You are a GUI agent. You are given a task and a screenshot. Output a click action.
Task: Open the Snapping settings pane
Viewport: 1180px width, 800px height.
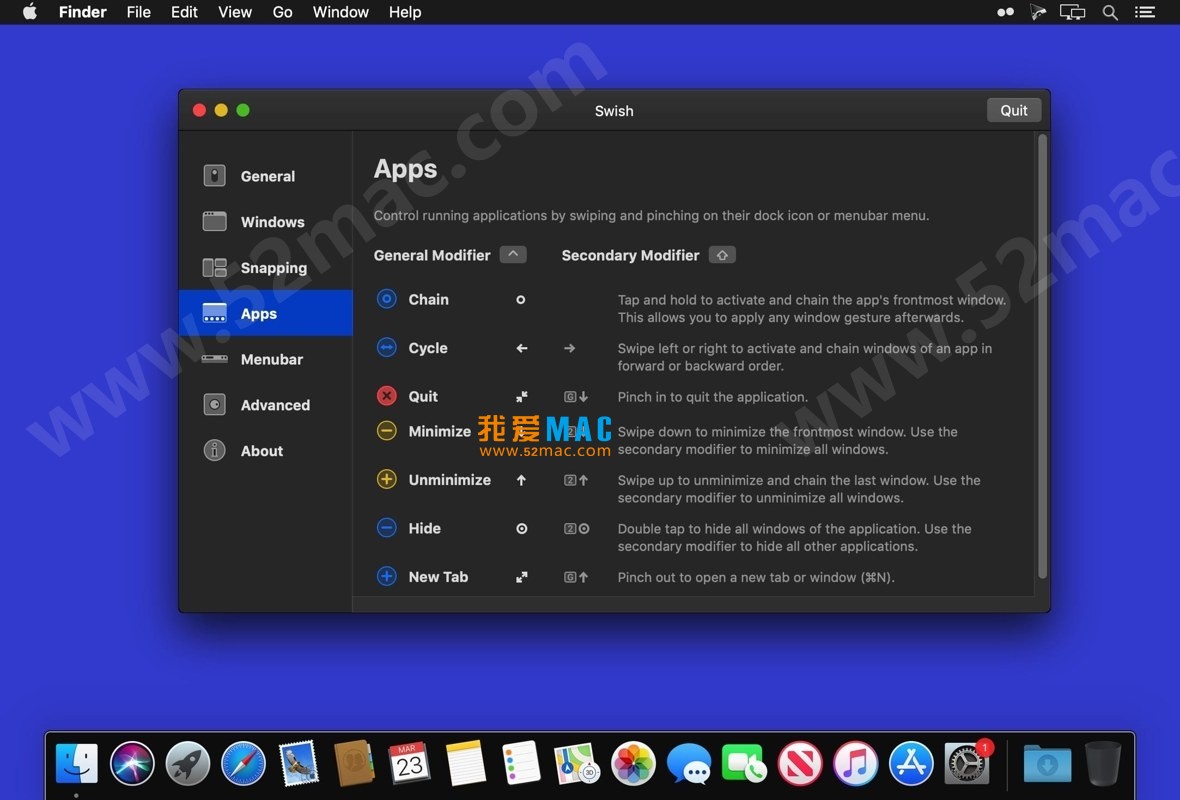click(x=266, y=268)
